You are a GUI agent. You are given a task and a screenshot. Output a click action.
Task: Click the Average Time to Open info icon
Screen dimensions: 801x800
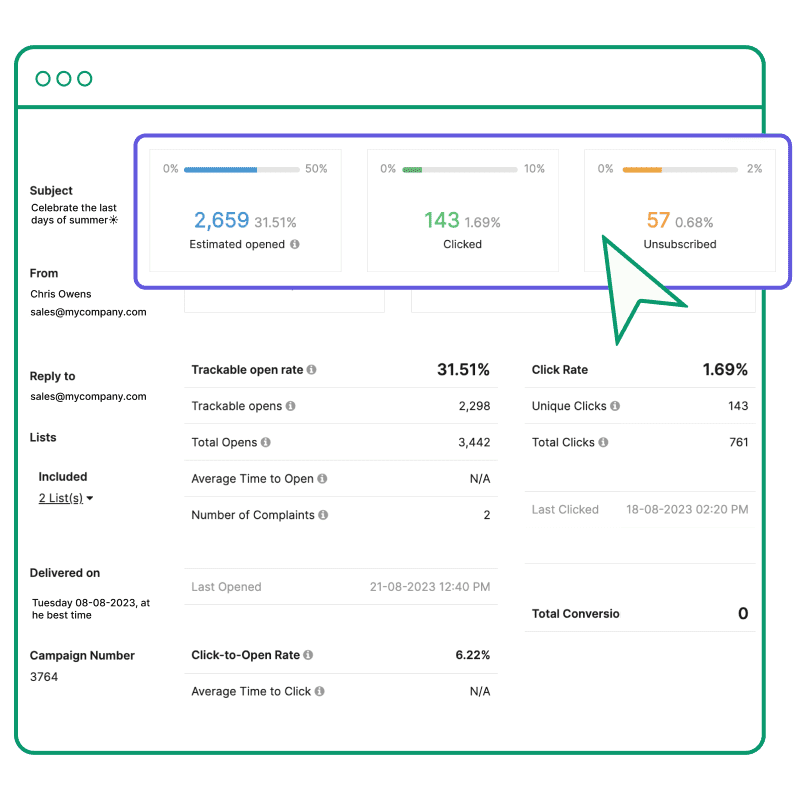322,479
